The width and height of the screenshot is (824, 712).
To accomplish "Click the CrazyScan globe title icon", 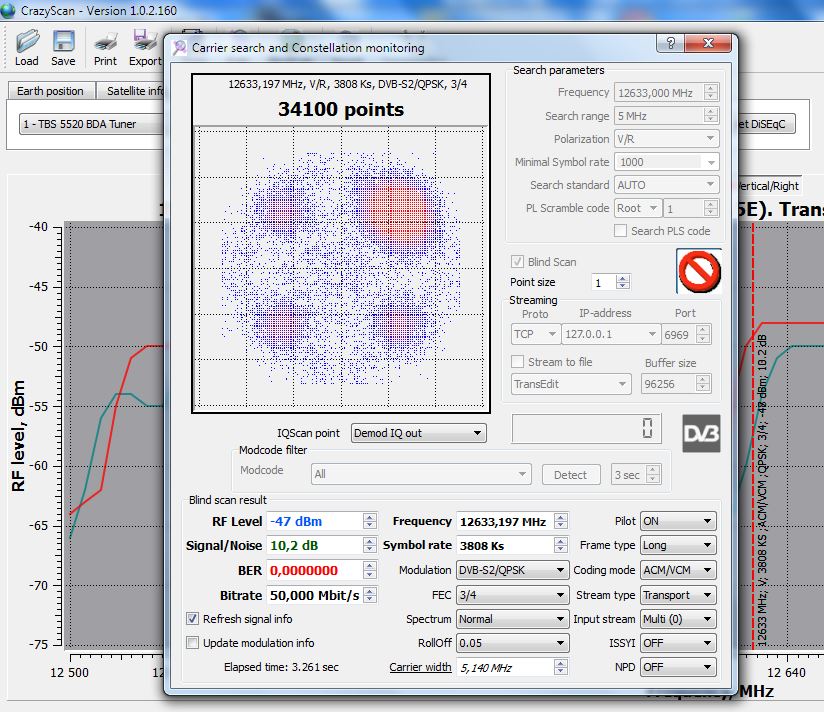I will [8, 11].
